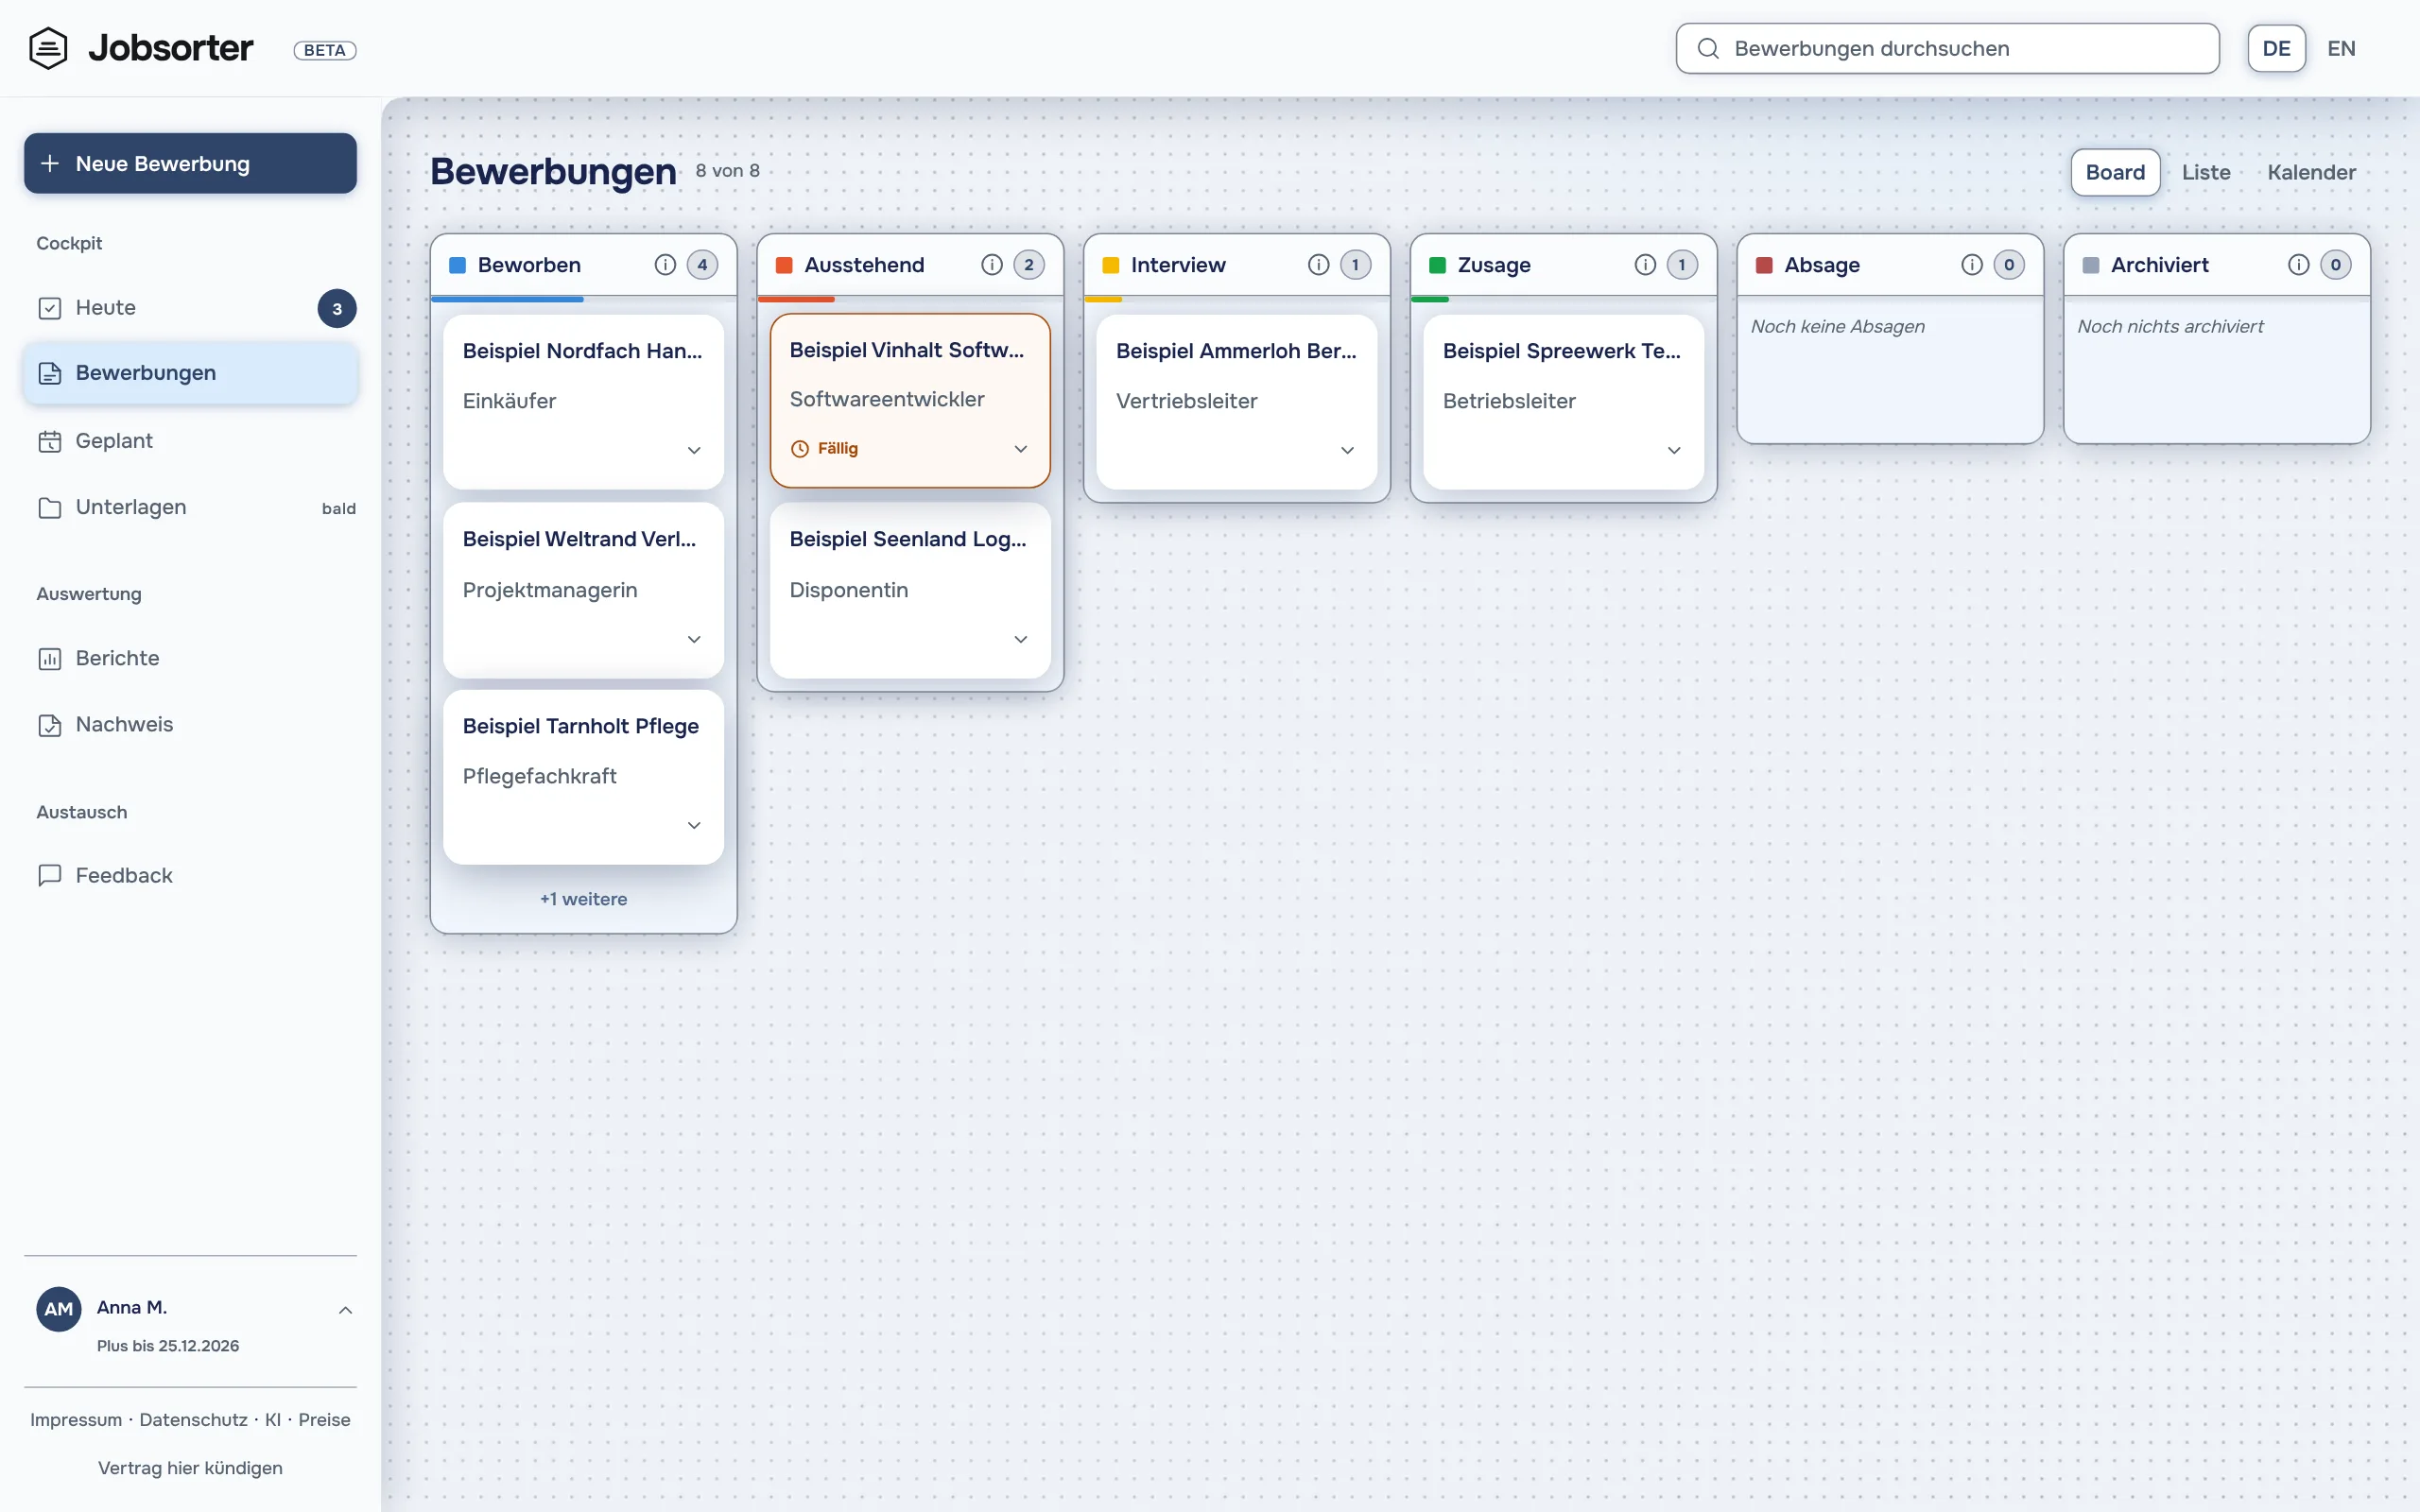
Task: Click the Neue Bewerbung button
Action: (x=190, y=164)
